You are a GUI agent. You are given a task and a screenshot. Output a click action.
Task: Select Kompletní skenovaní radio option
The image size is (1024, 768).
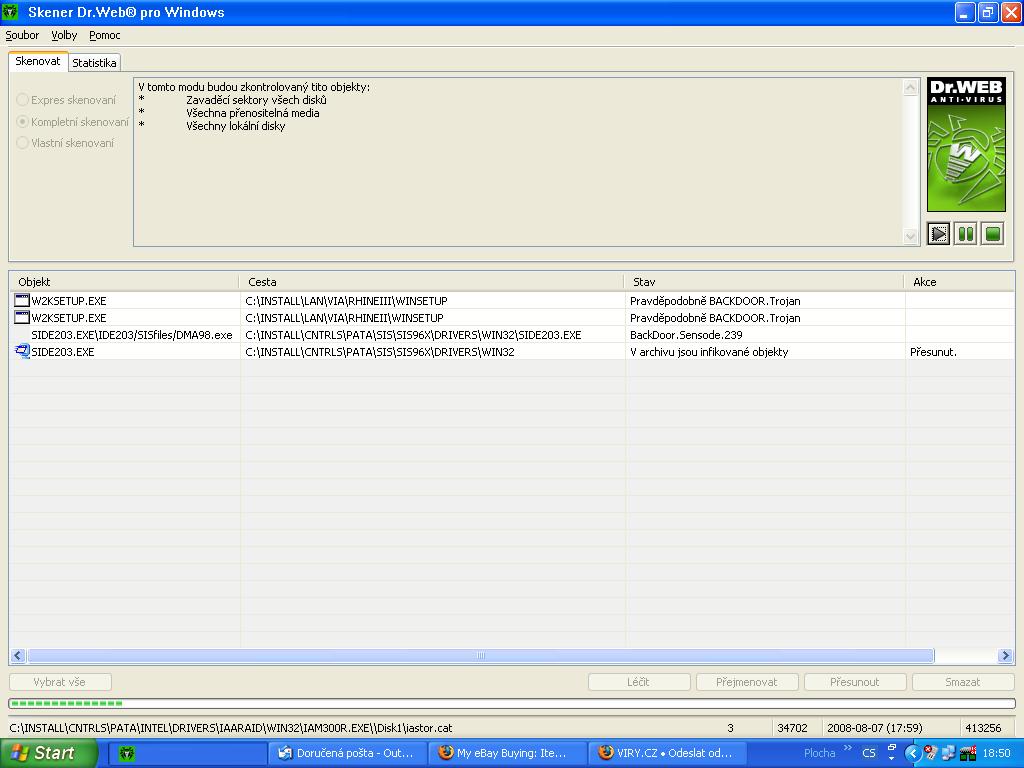(22, 122)
